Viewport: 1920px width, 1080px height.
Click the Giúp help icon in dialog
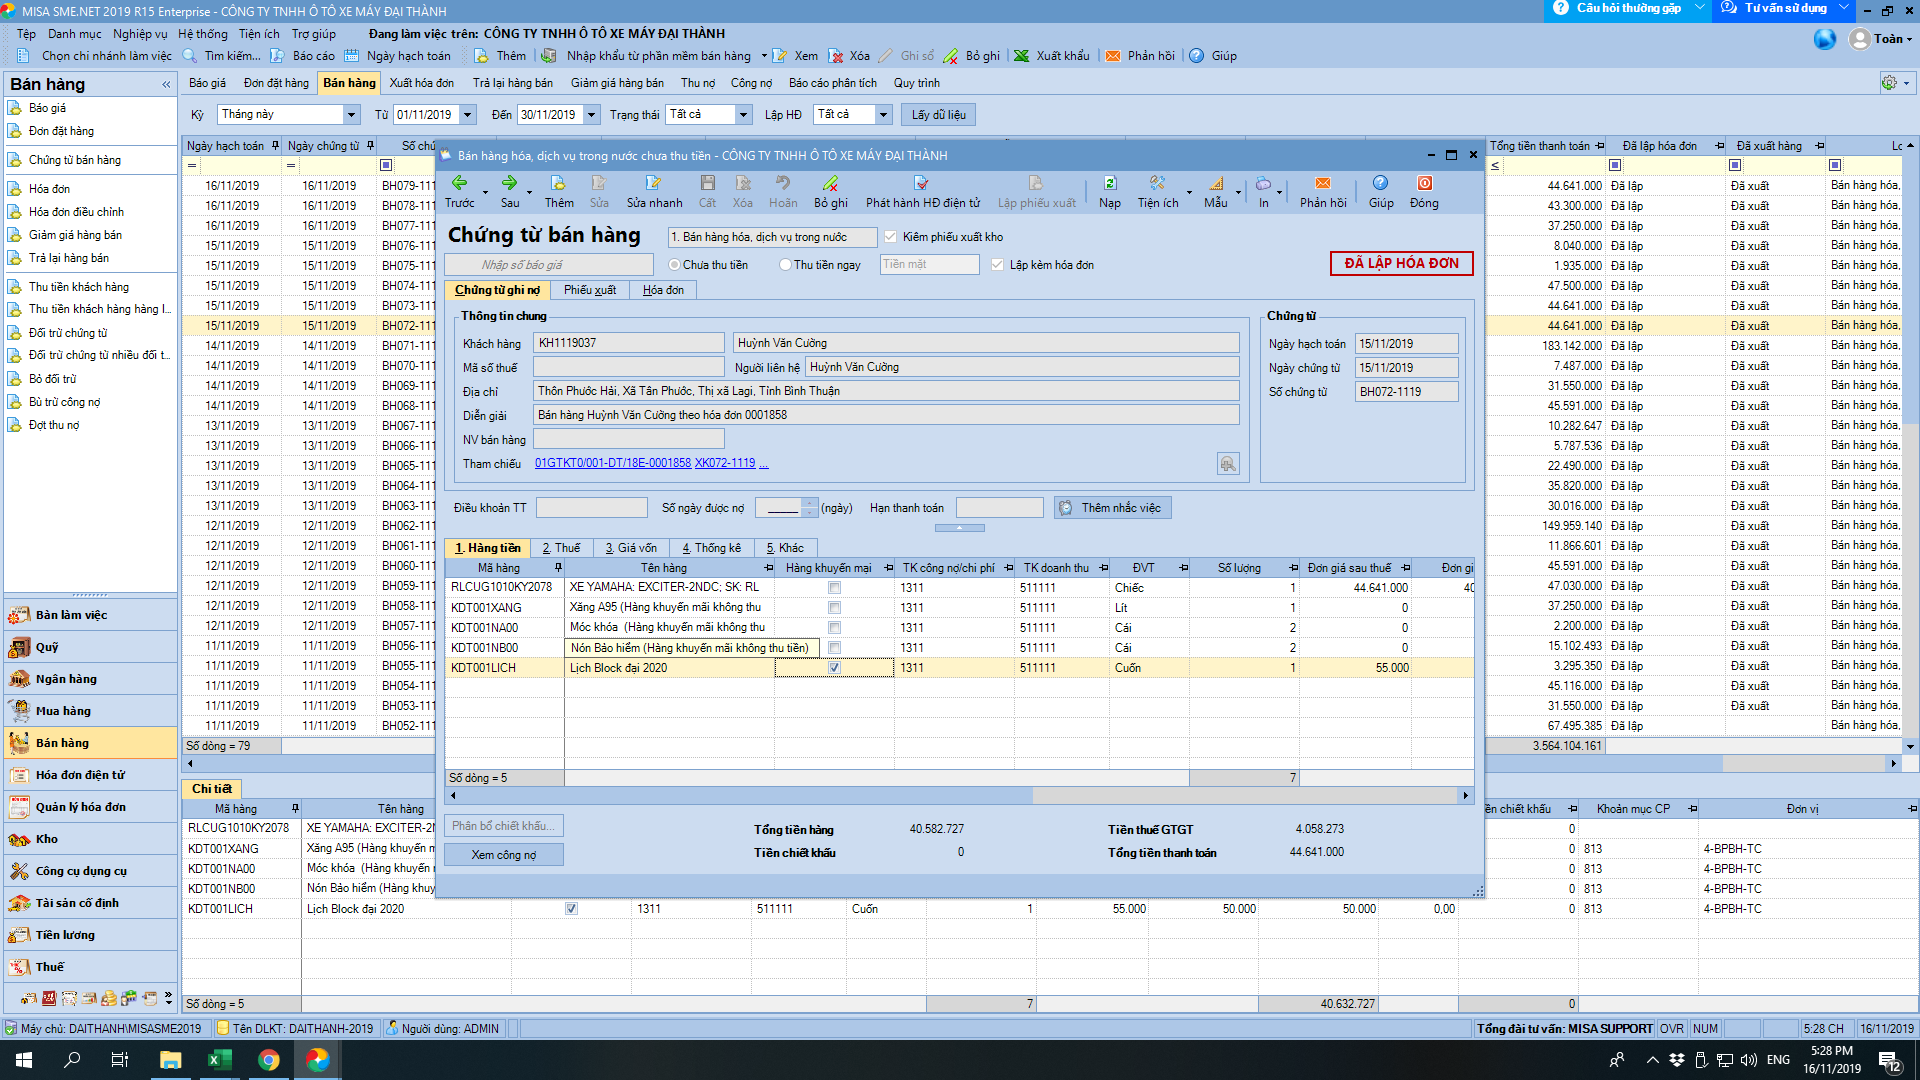click(x=1380, y=183)
